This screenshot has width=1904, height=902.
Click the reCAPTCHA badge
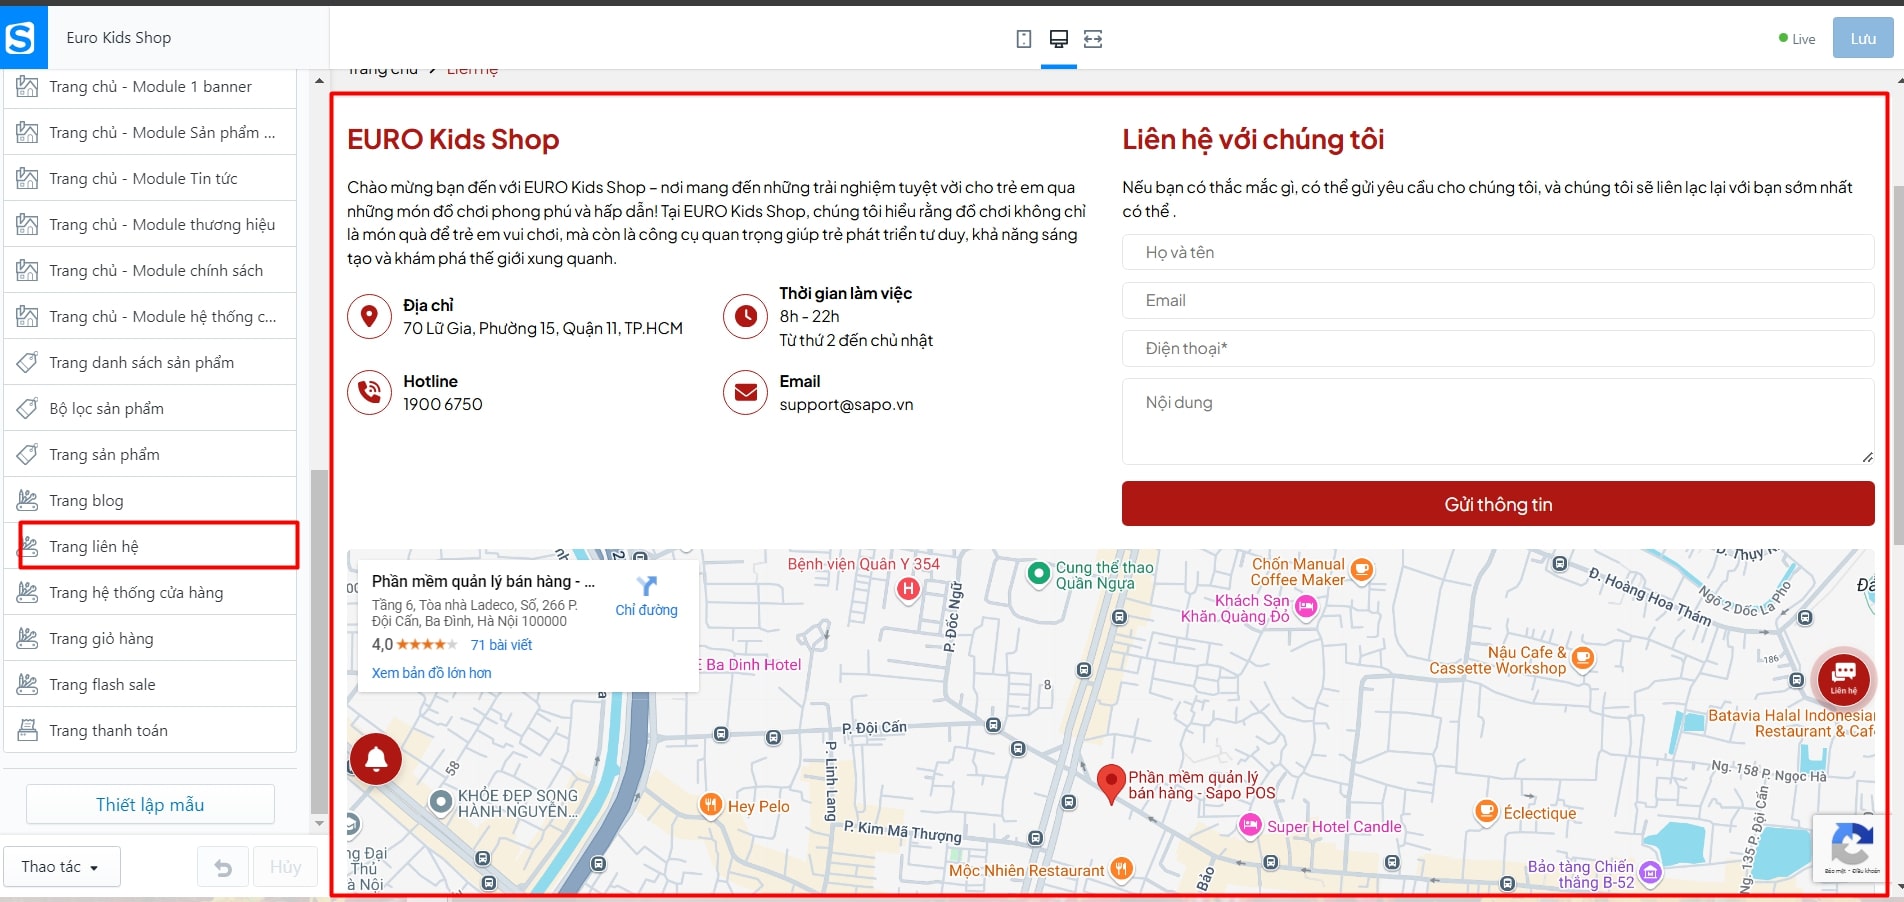tap(1851, 848)
